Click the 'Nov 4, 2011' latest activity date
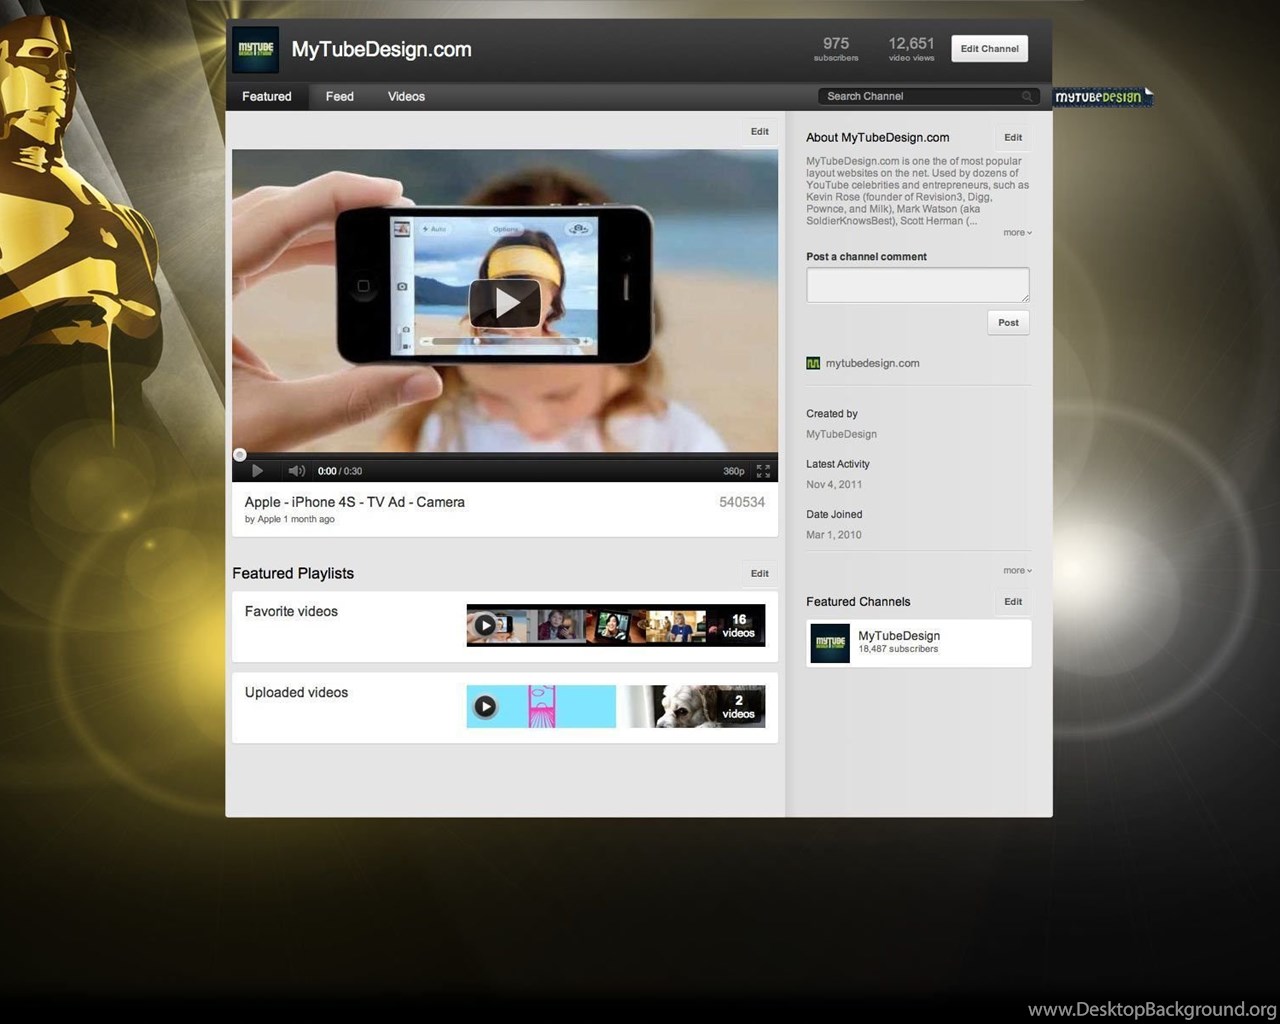This screenshot has width=1280, height=1024. [x=834, y=484]
